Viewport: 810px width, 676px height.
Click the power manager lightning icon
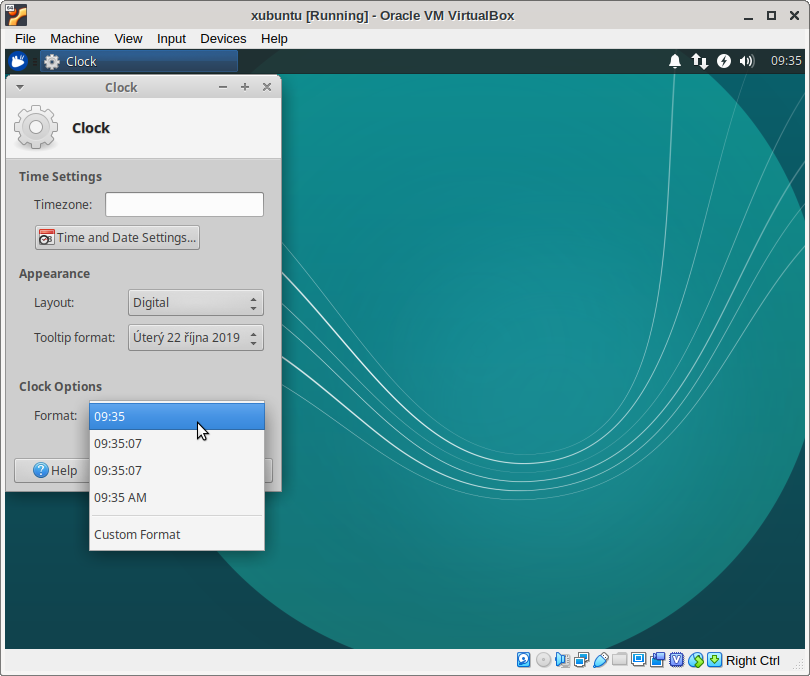[x=724, y=61]
